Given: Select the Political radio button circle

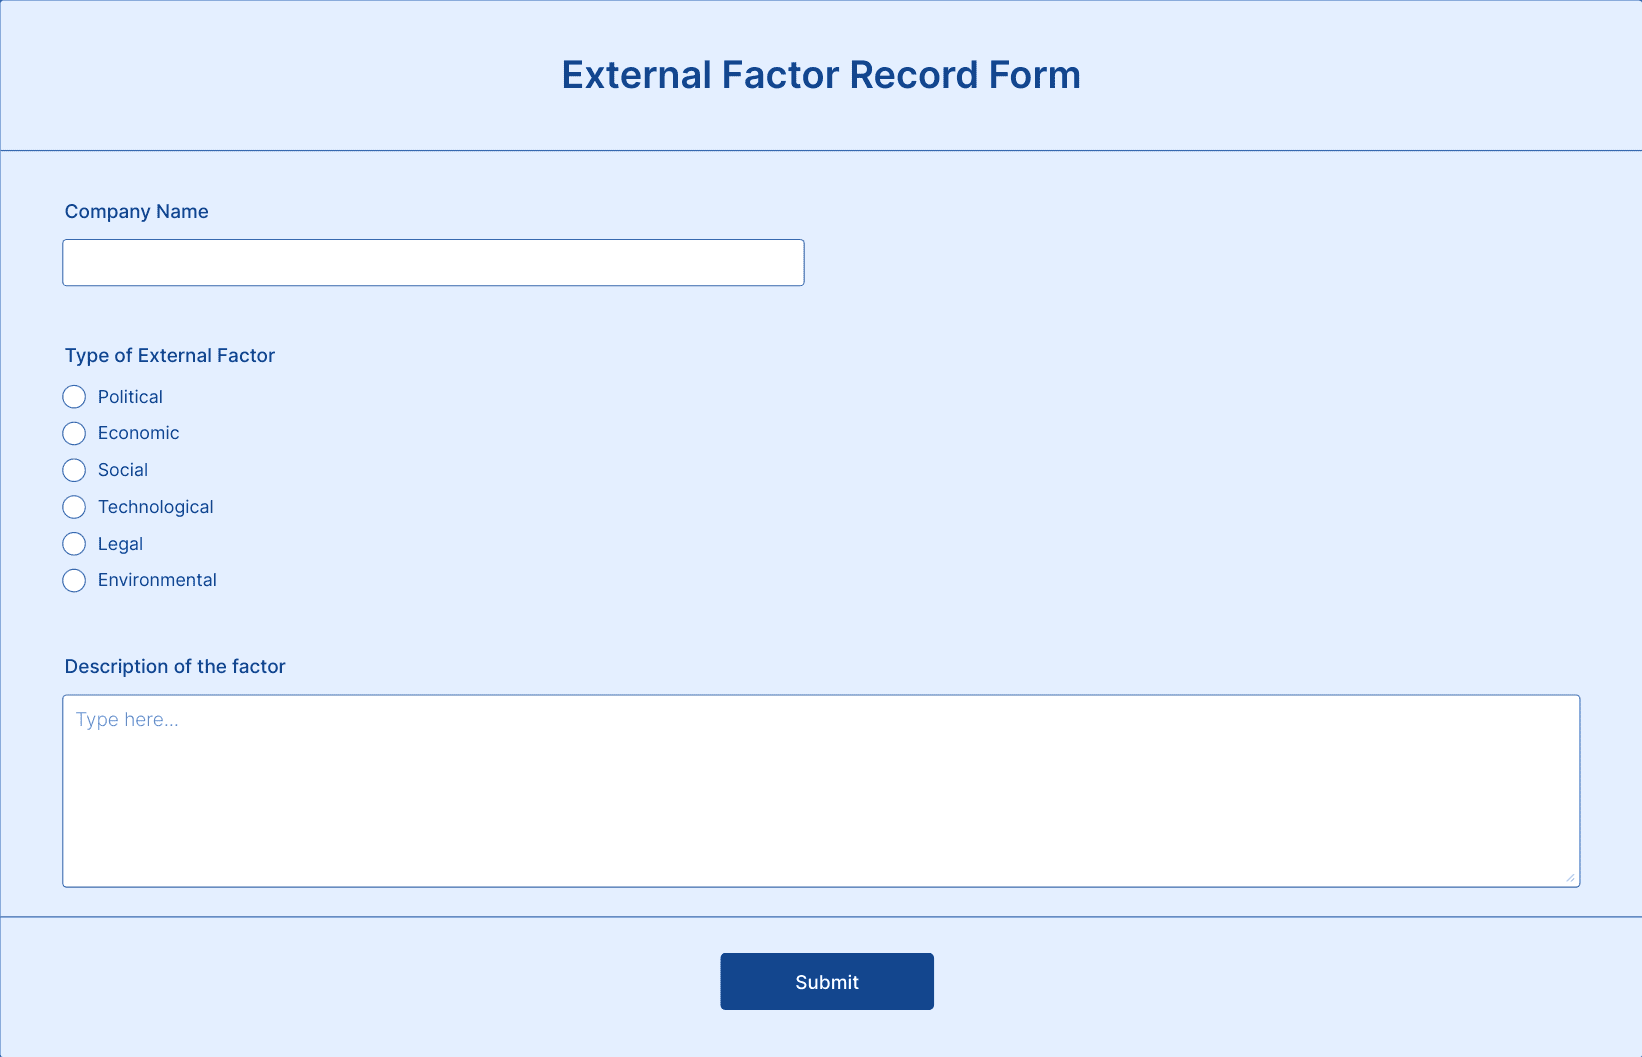Looking at the screenshot, I should coord(74,397).
